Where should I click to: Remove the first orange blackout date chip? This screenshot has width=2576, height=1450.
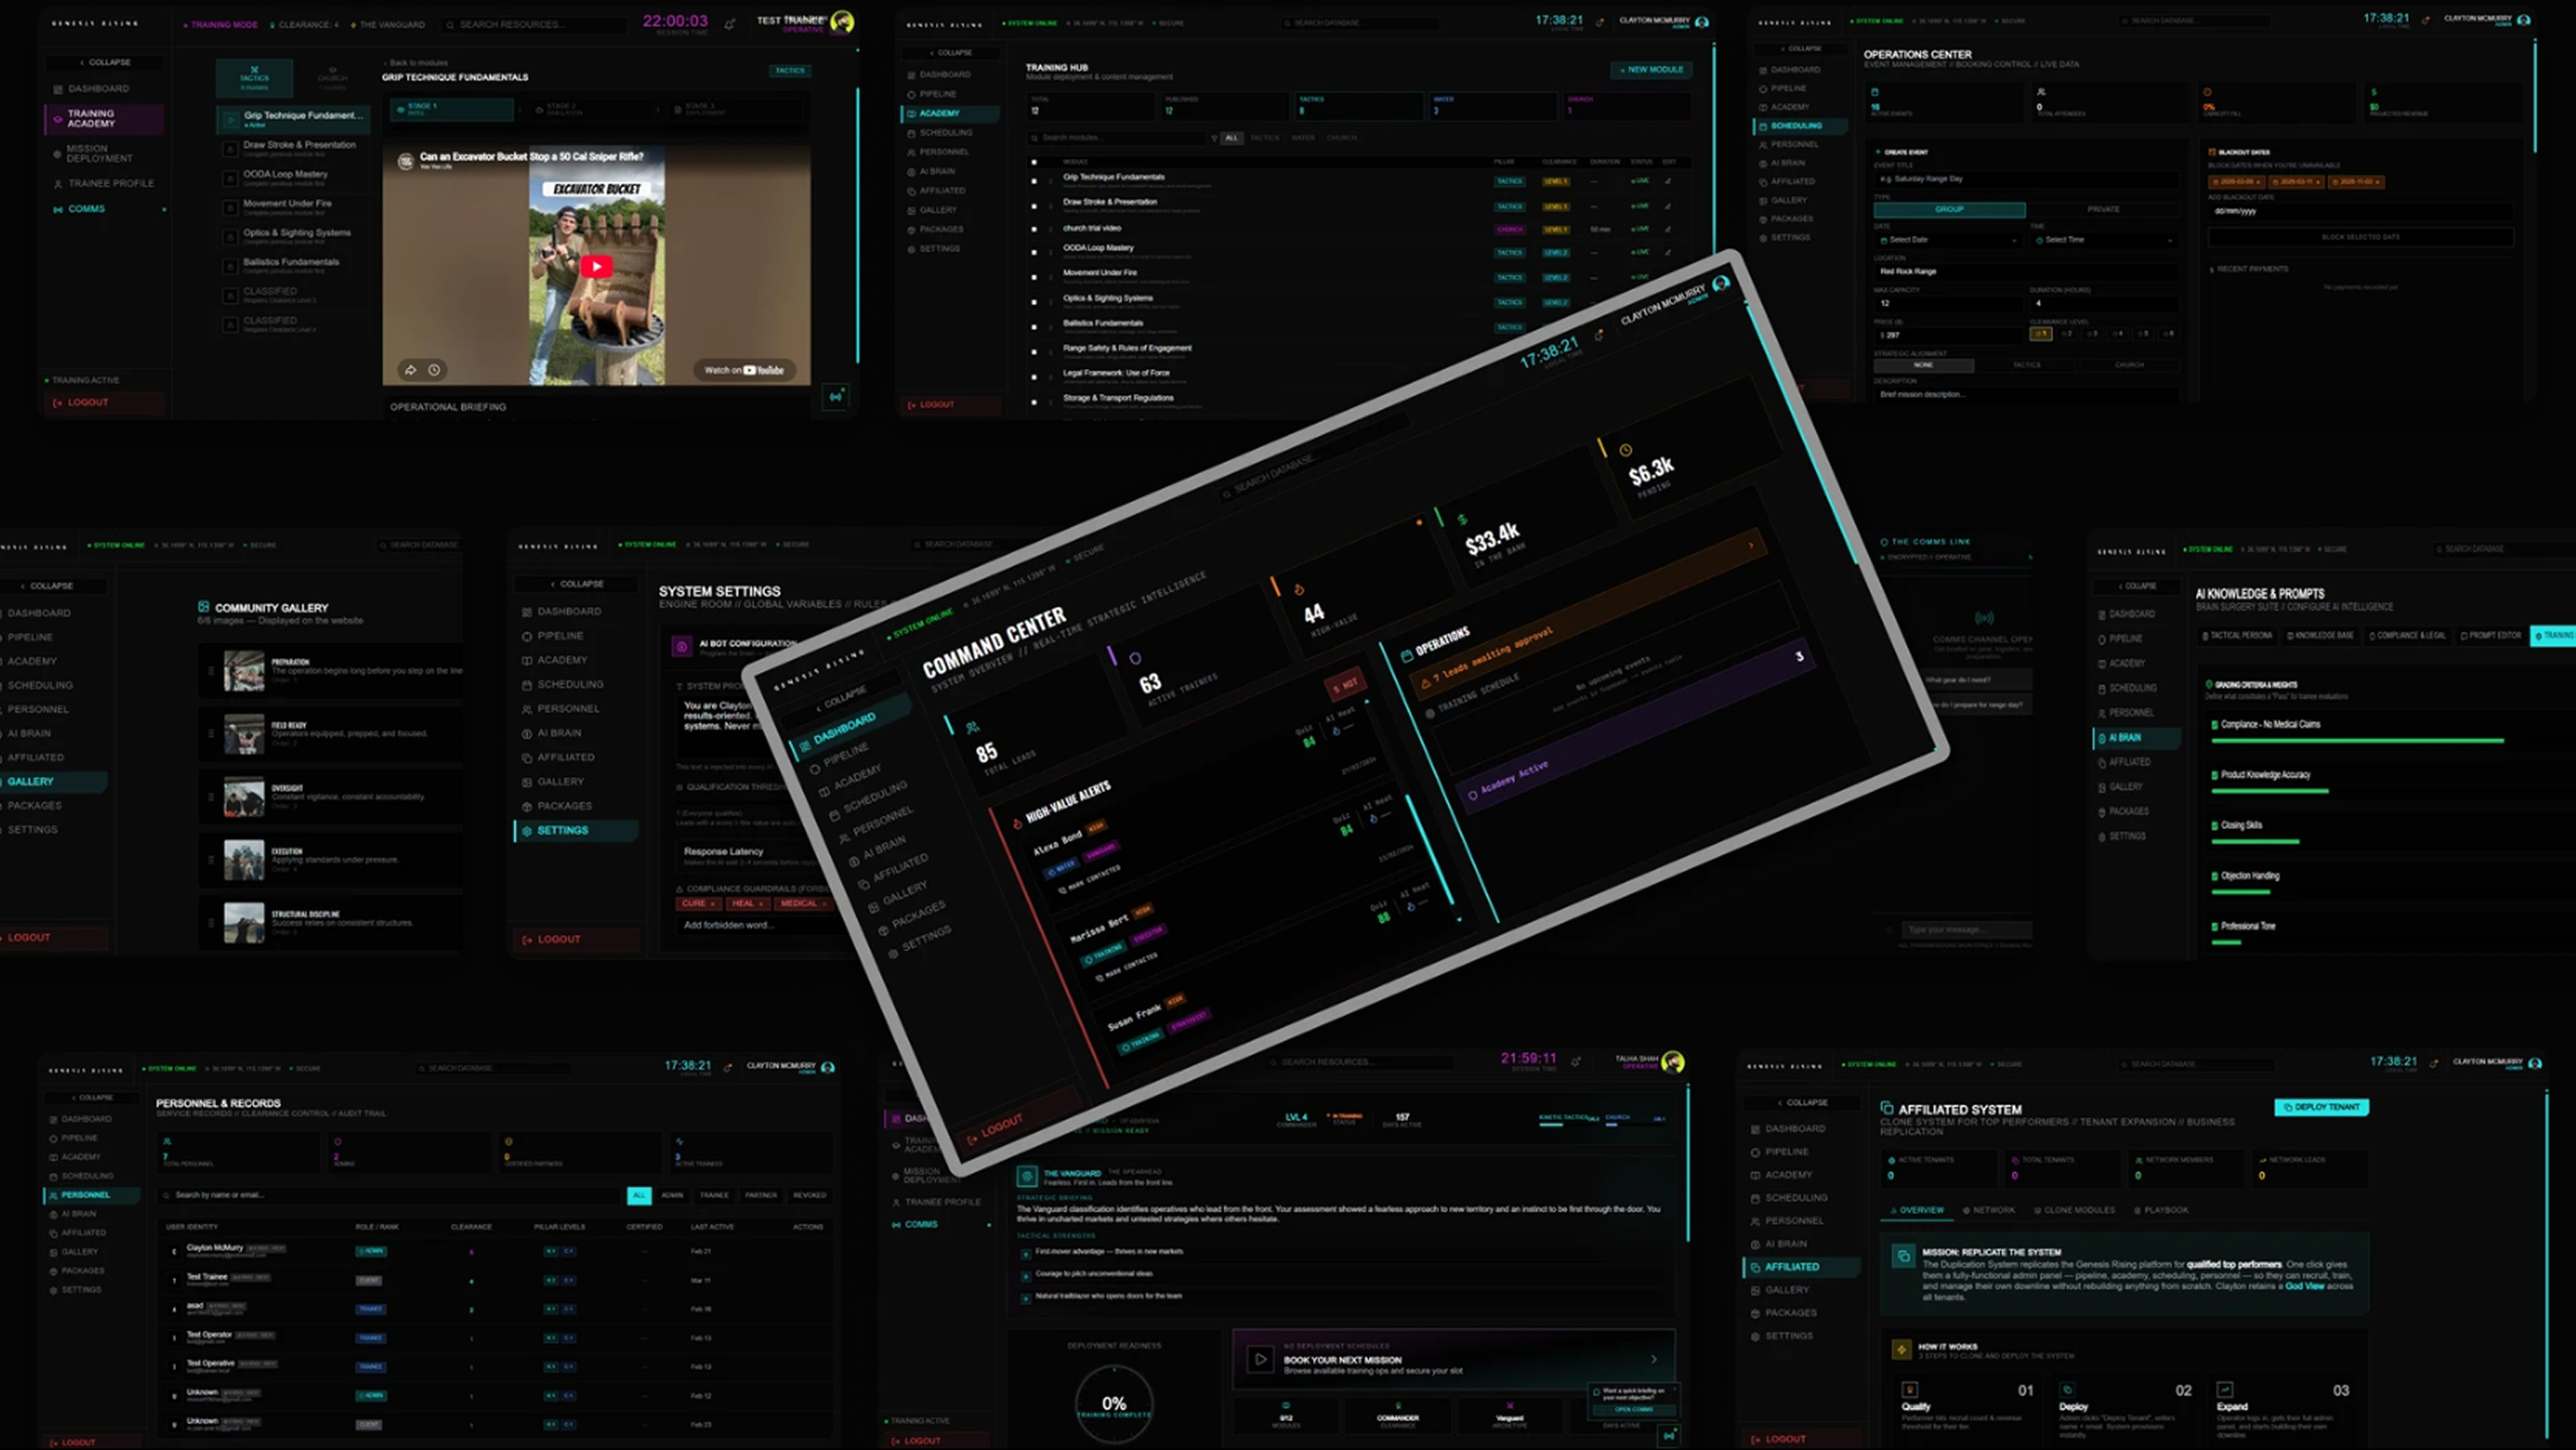(x=2258, y=182)
